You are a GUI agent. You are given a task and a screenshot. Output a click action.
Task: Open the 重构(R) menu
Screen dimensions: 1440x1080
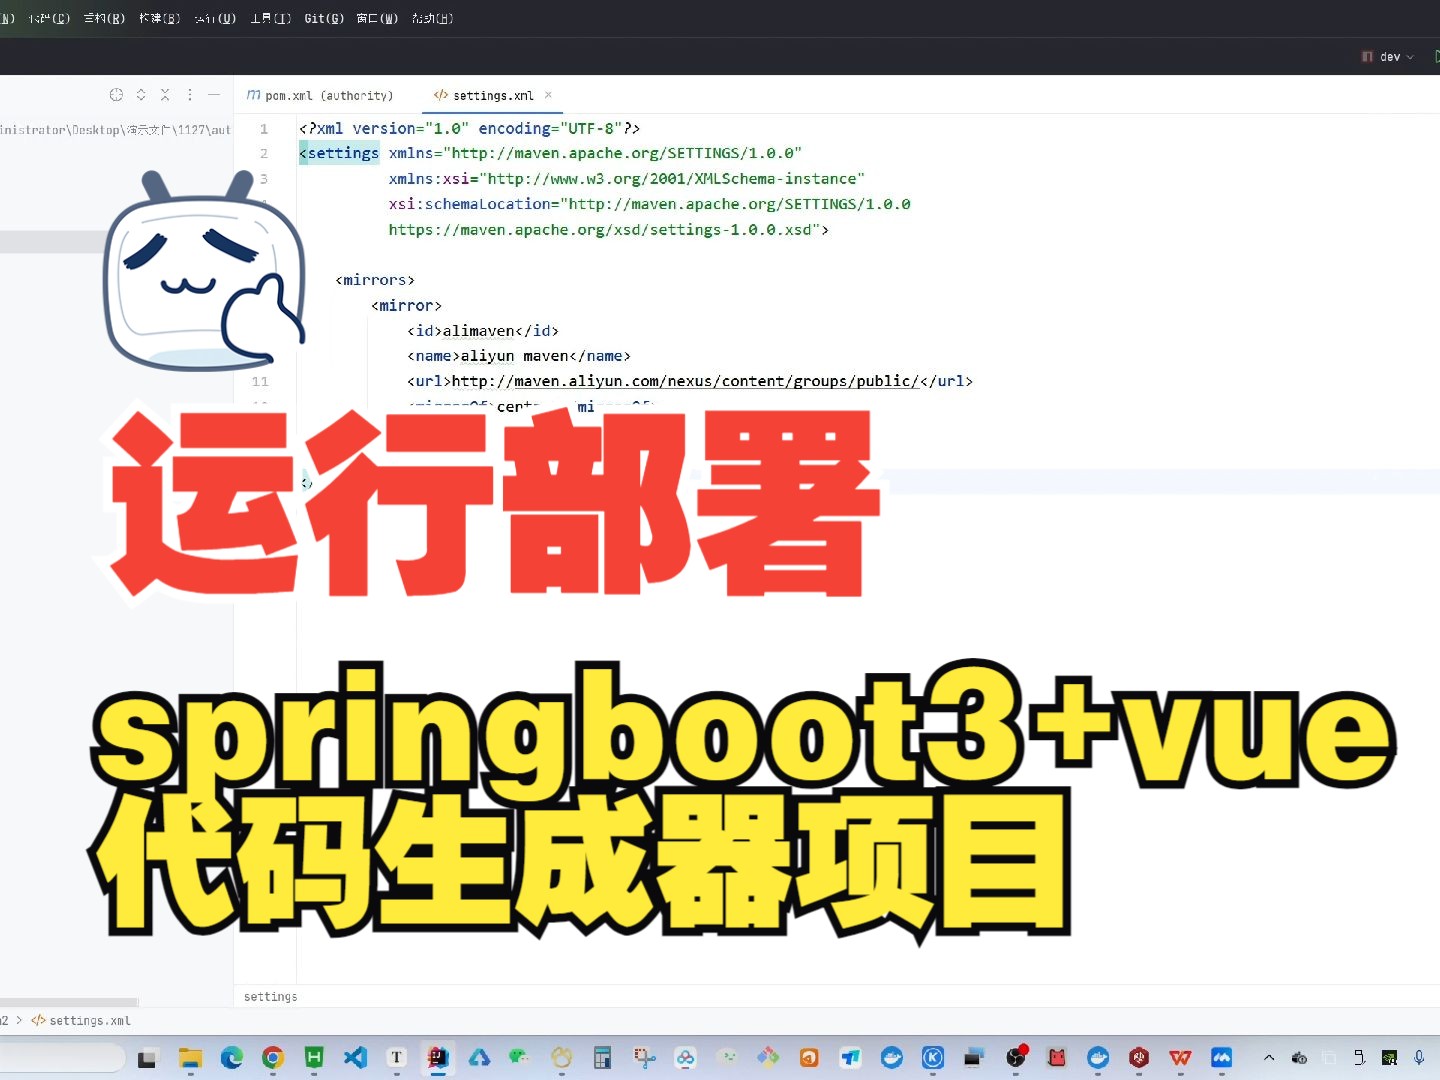pos(104,18)
